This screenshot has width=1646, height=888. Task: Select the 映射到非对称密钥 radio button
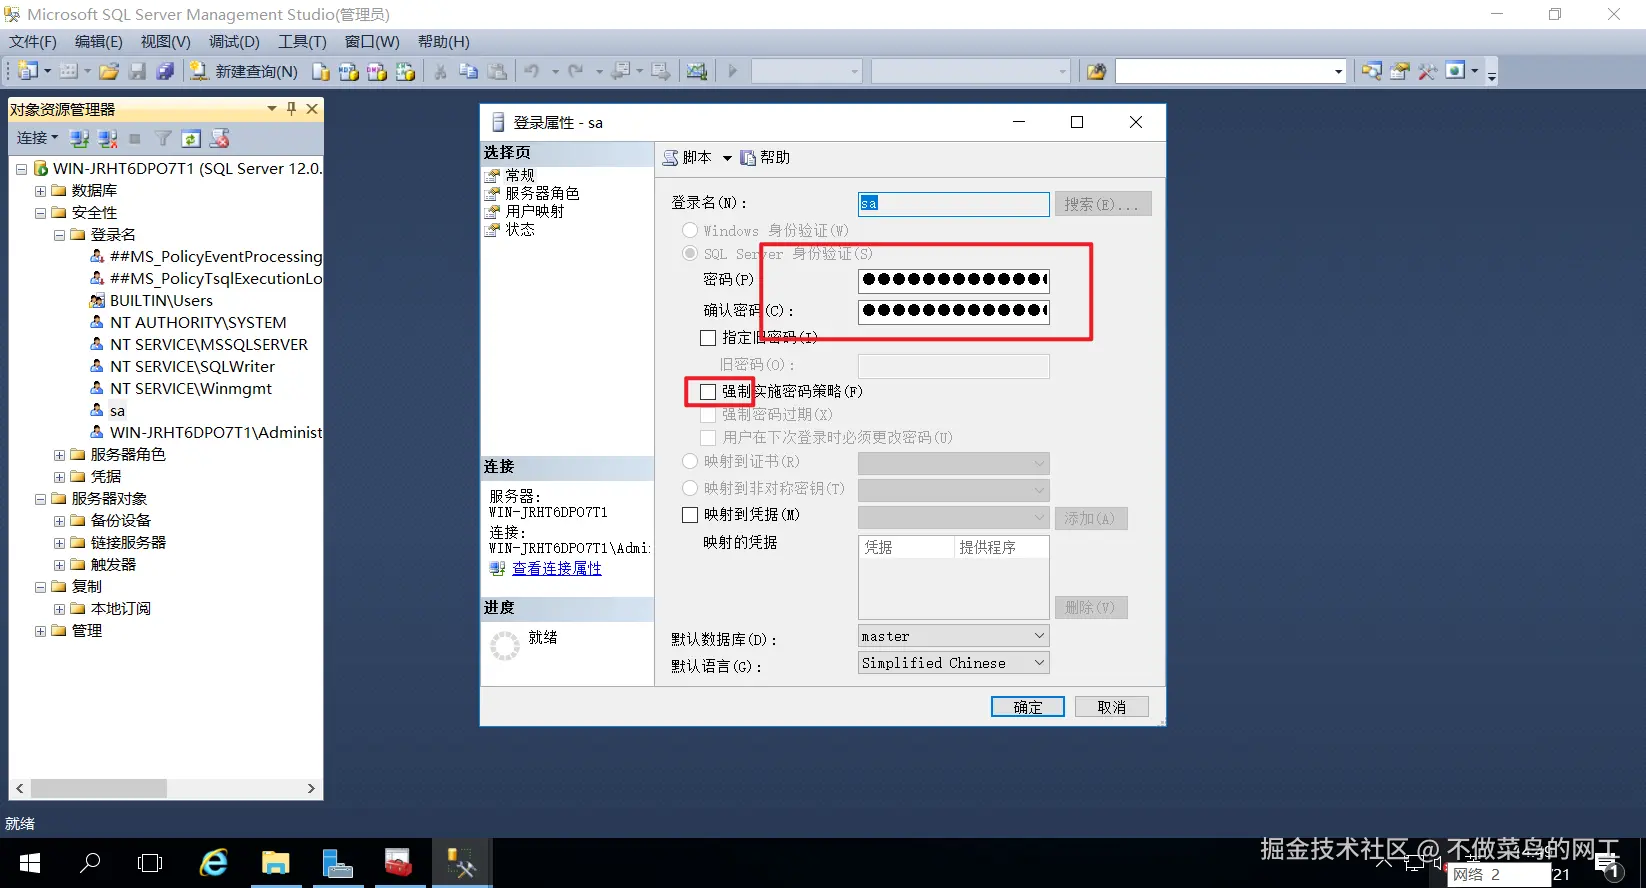(x=690, y=488)
